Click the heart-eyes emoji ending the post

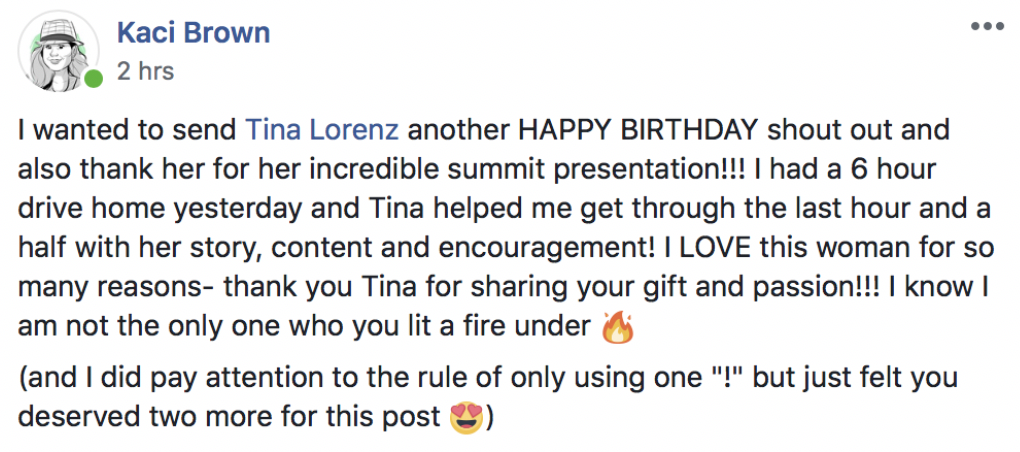[x=466, y=416]
